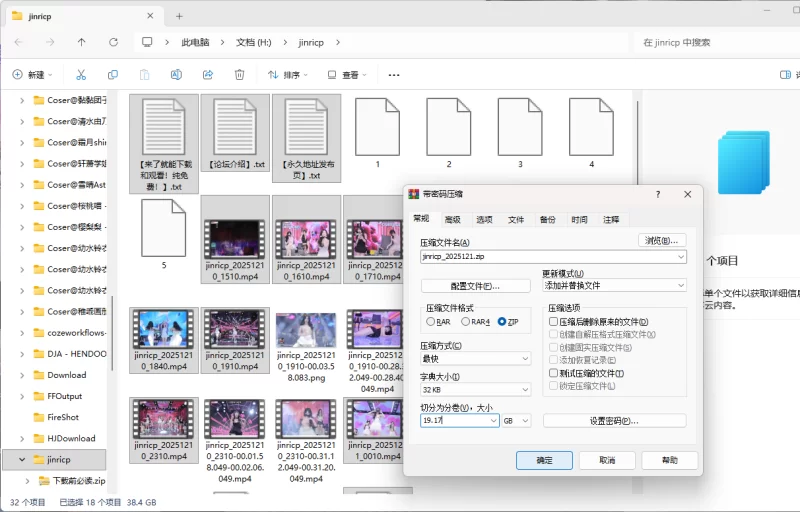Tick the 测试压缩的文件 checkbox
This screenshot has width=800, height=512.
pyautogui.click(x=553, y=373)
